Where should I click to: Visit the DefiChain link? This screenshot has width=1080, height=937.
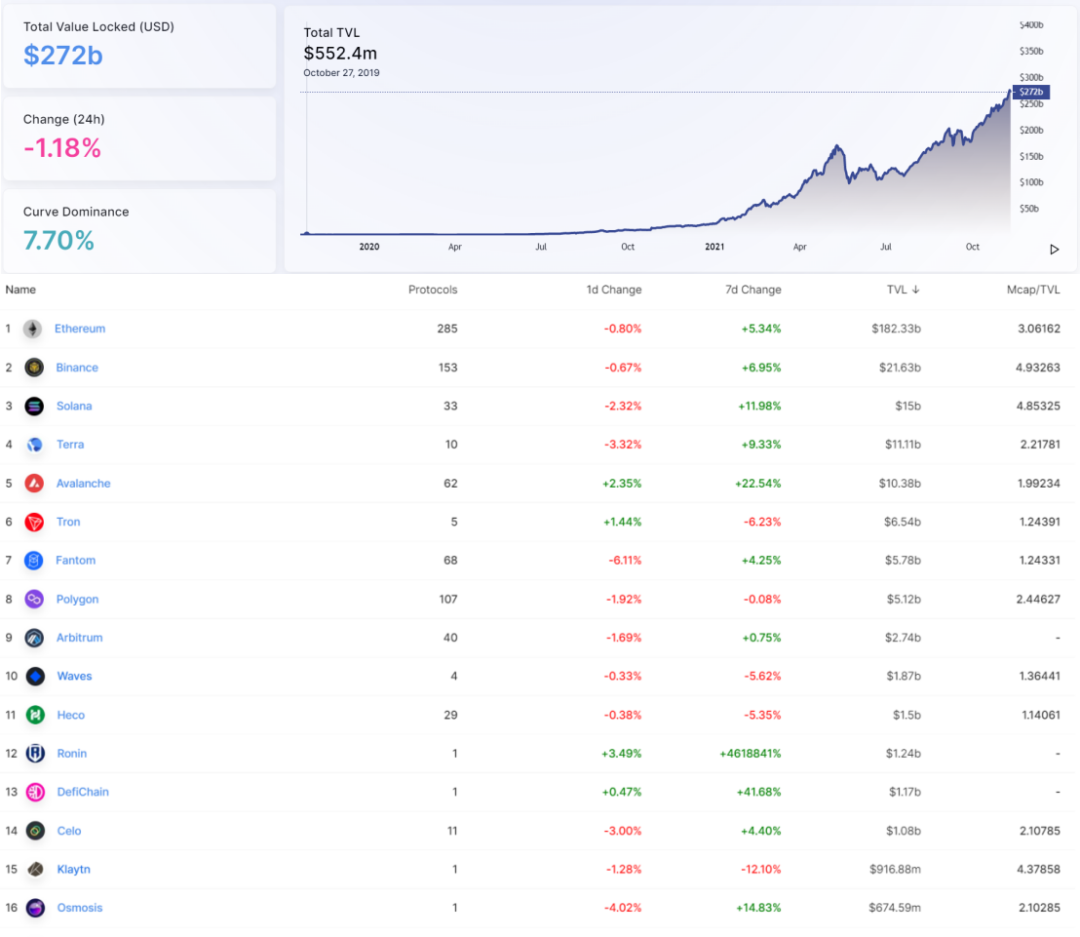pos(83,792)
